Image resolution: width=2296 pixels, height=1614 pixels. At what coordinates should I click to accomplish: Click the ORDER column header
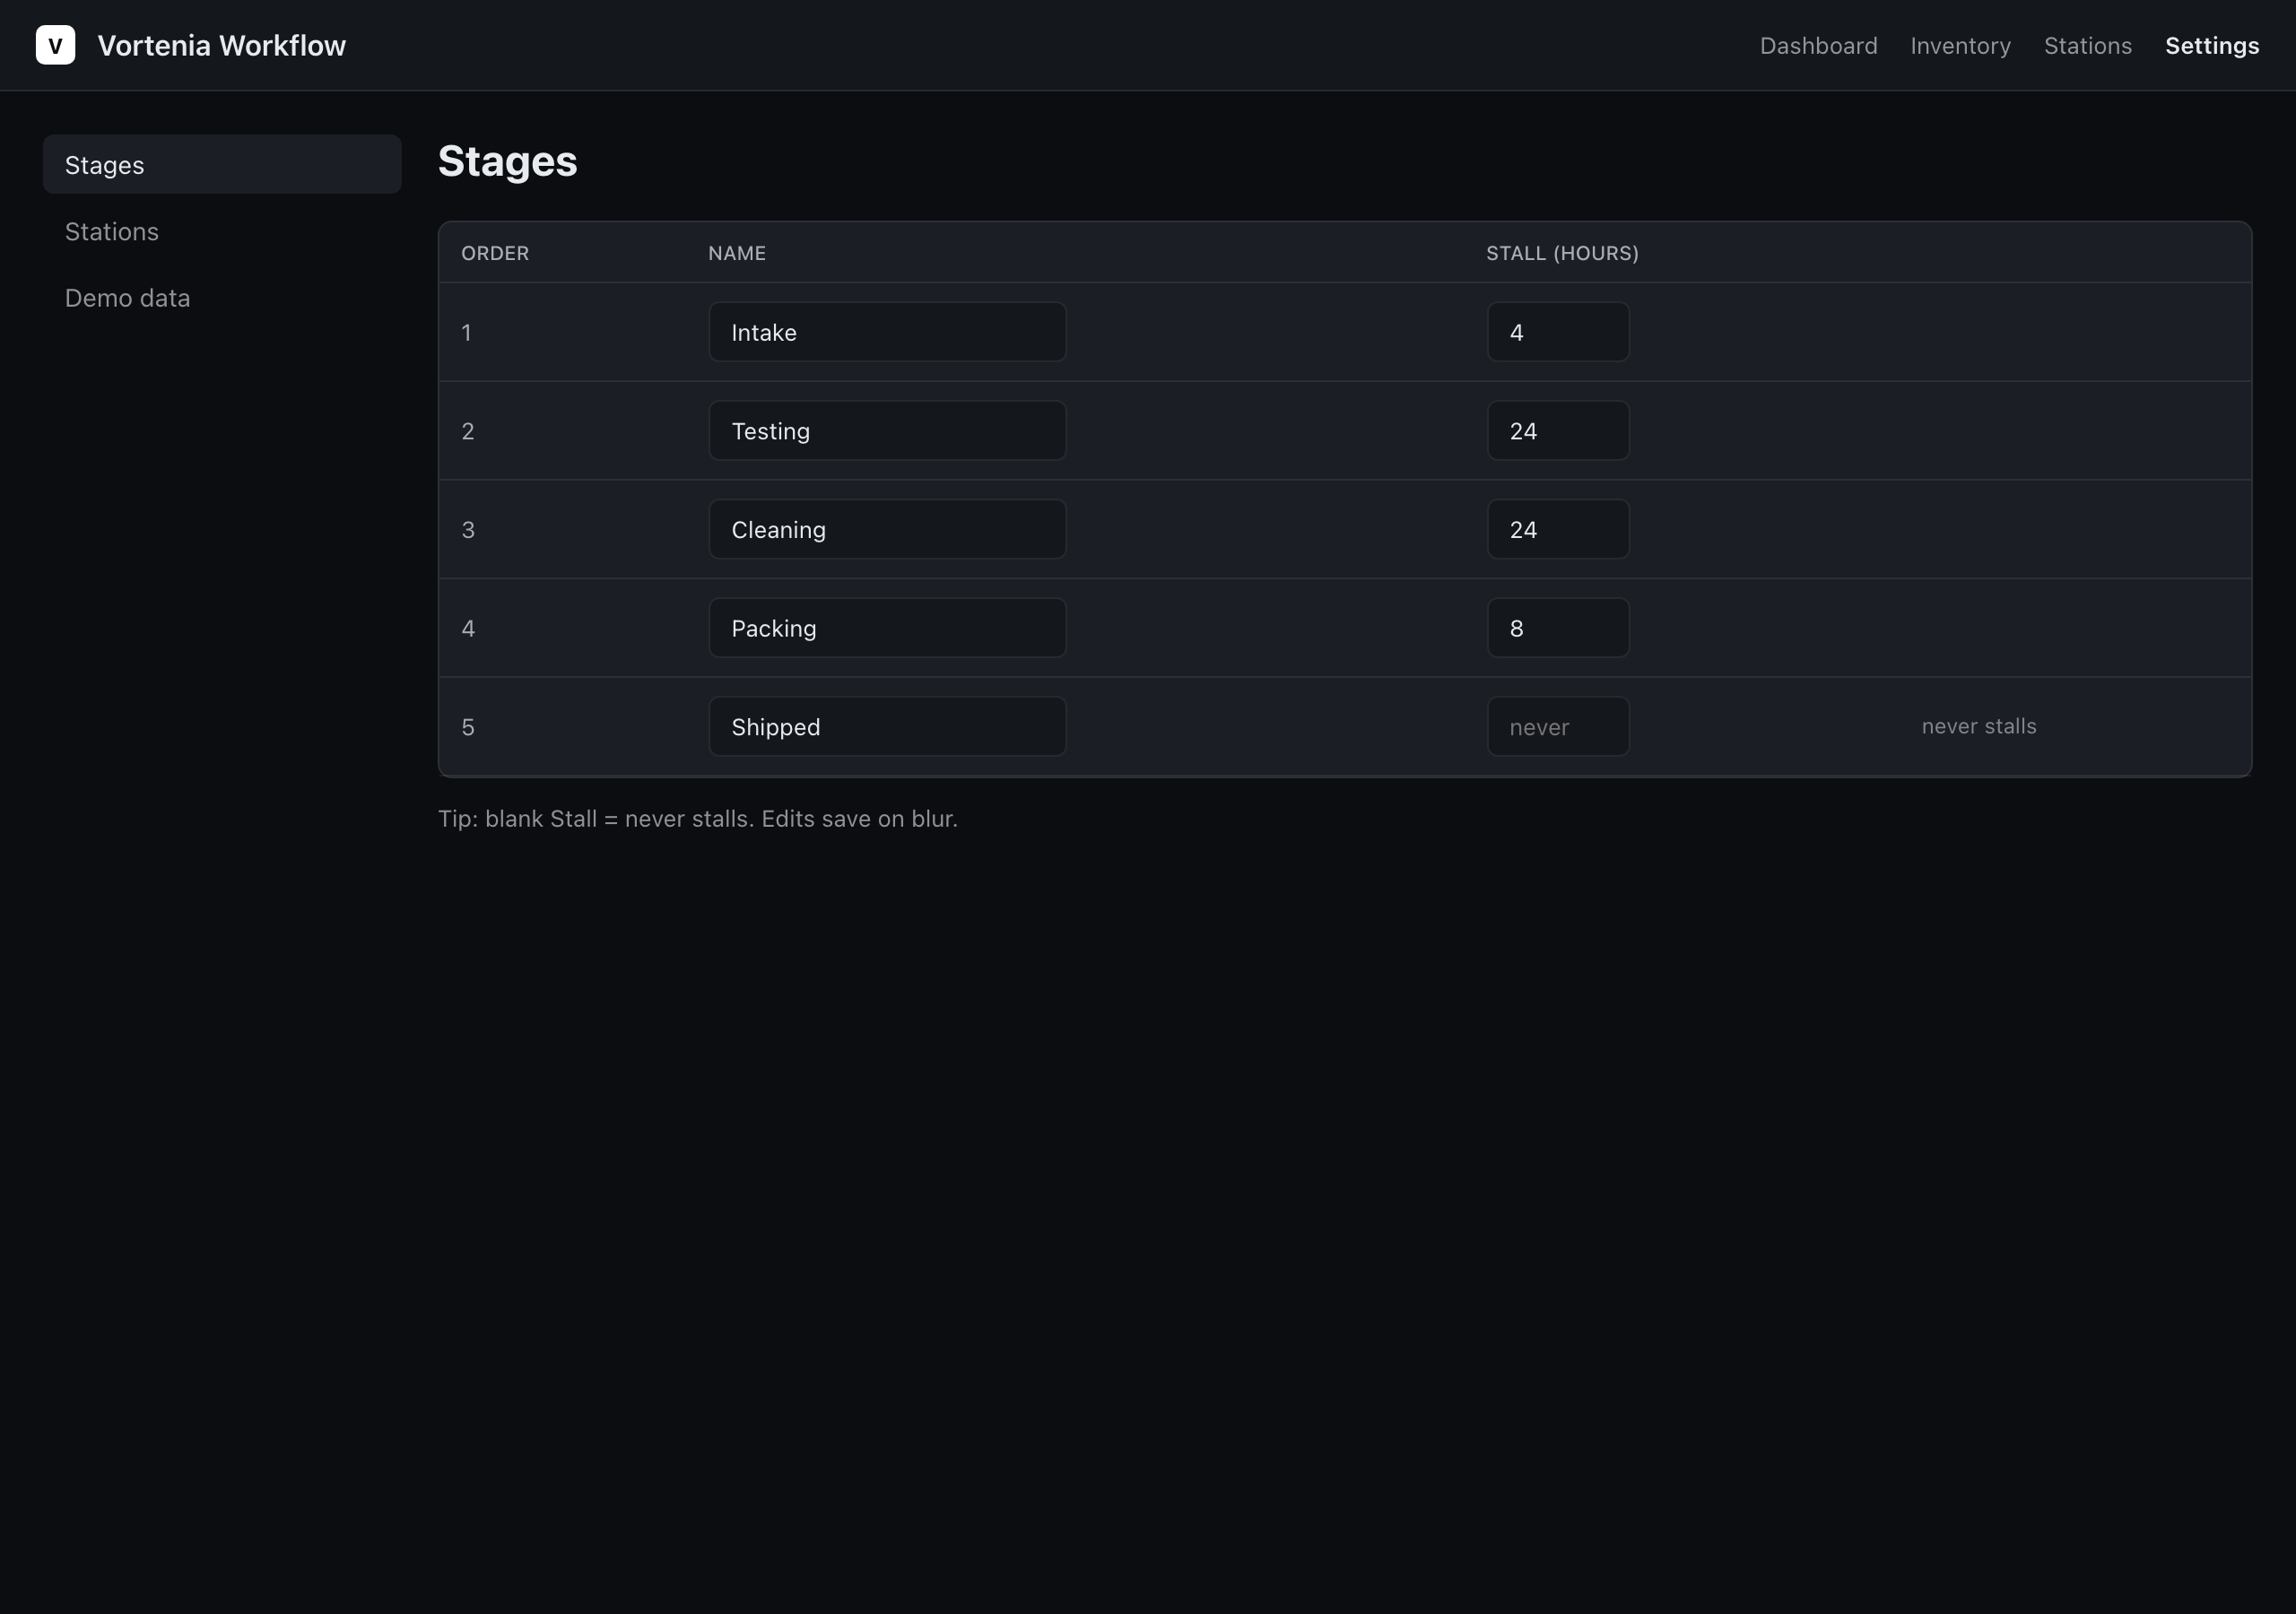click(x=495, y=253)
